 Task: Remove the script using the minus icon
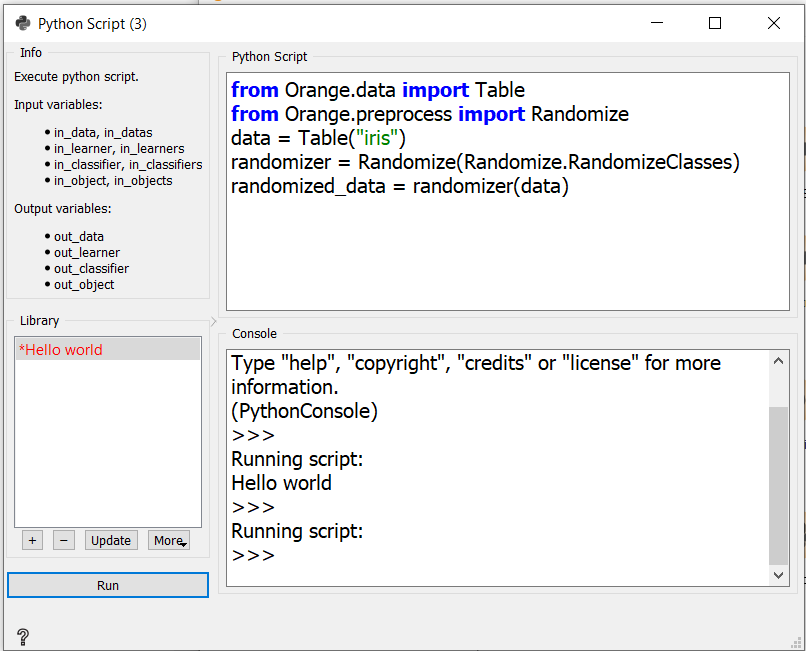[63, 539]
